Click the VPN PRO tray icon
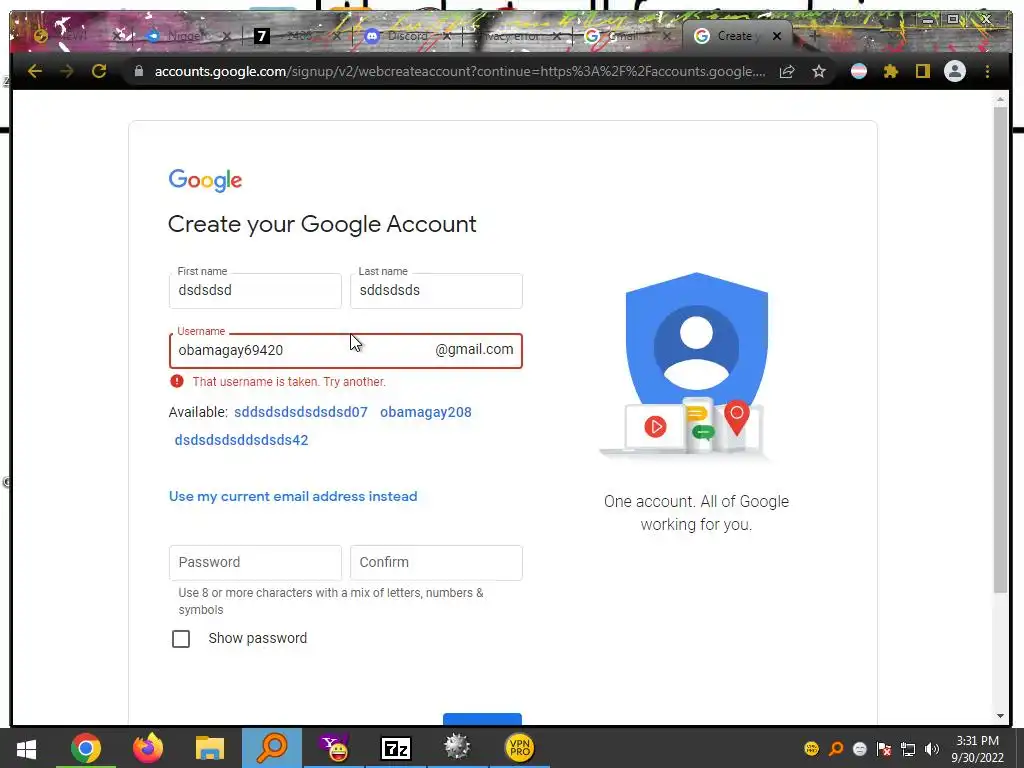1024x768 pixels. (x=812, y=749)
